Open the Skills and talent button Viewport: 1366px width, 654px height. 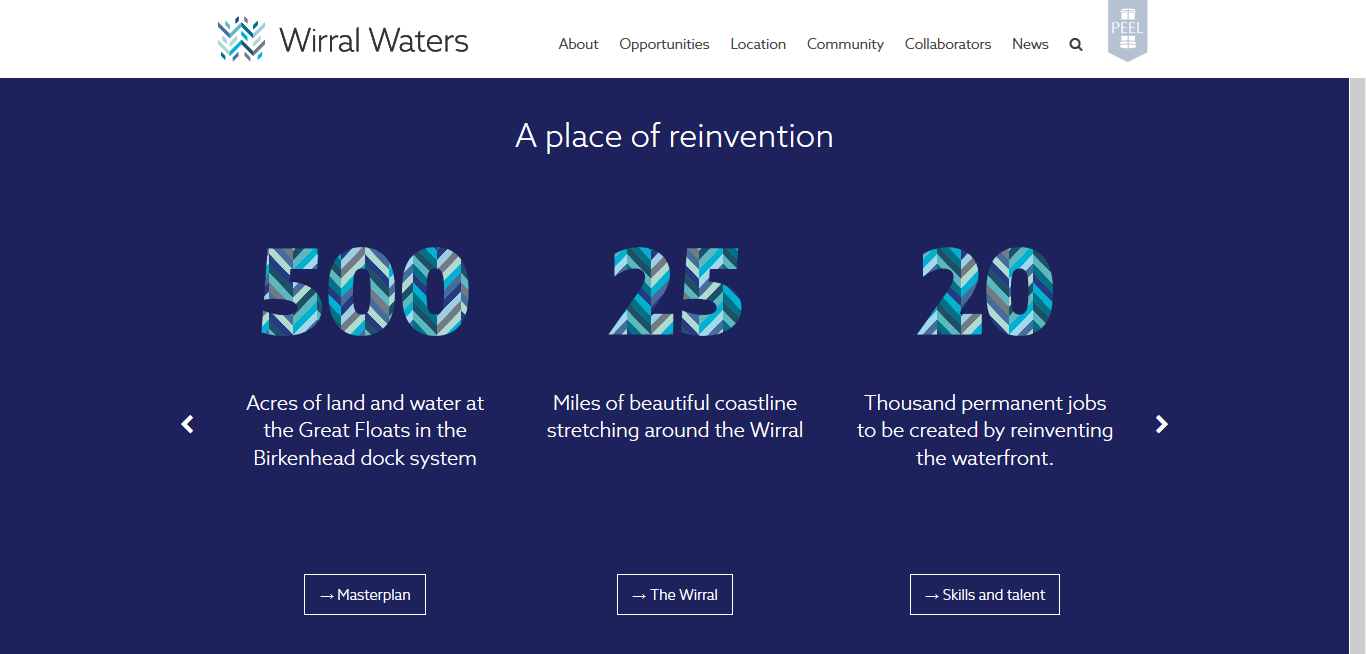tap(985, 595)
